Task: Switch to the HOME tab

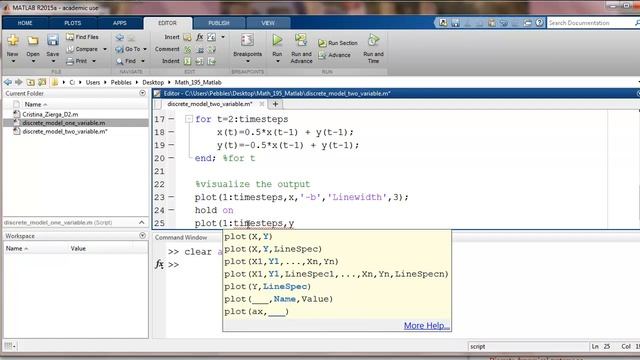Action: tap(25, 23)
